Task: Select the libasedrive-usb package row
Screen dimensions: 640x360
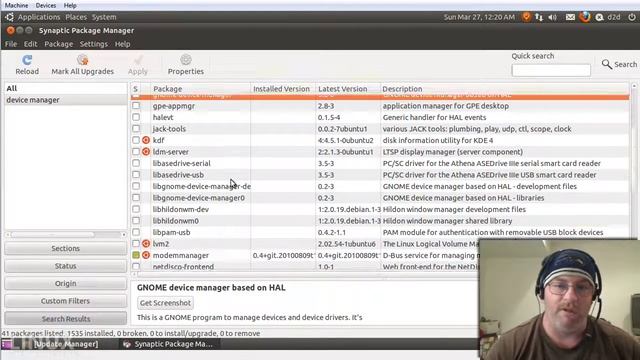Action: pyautogui.click(x=380, y=175)
